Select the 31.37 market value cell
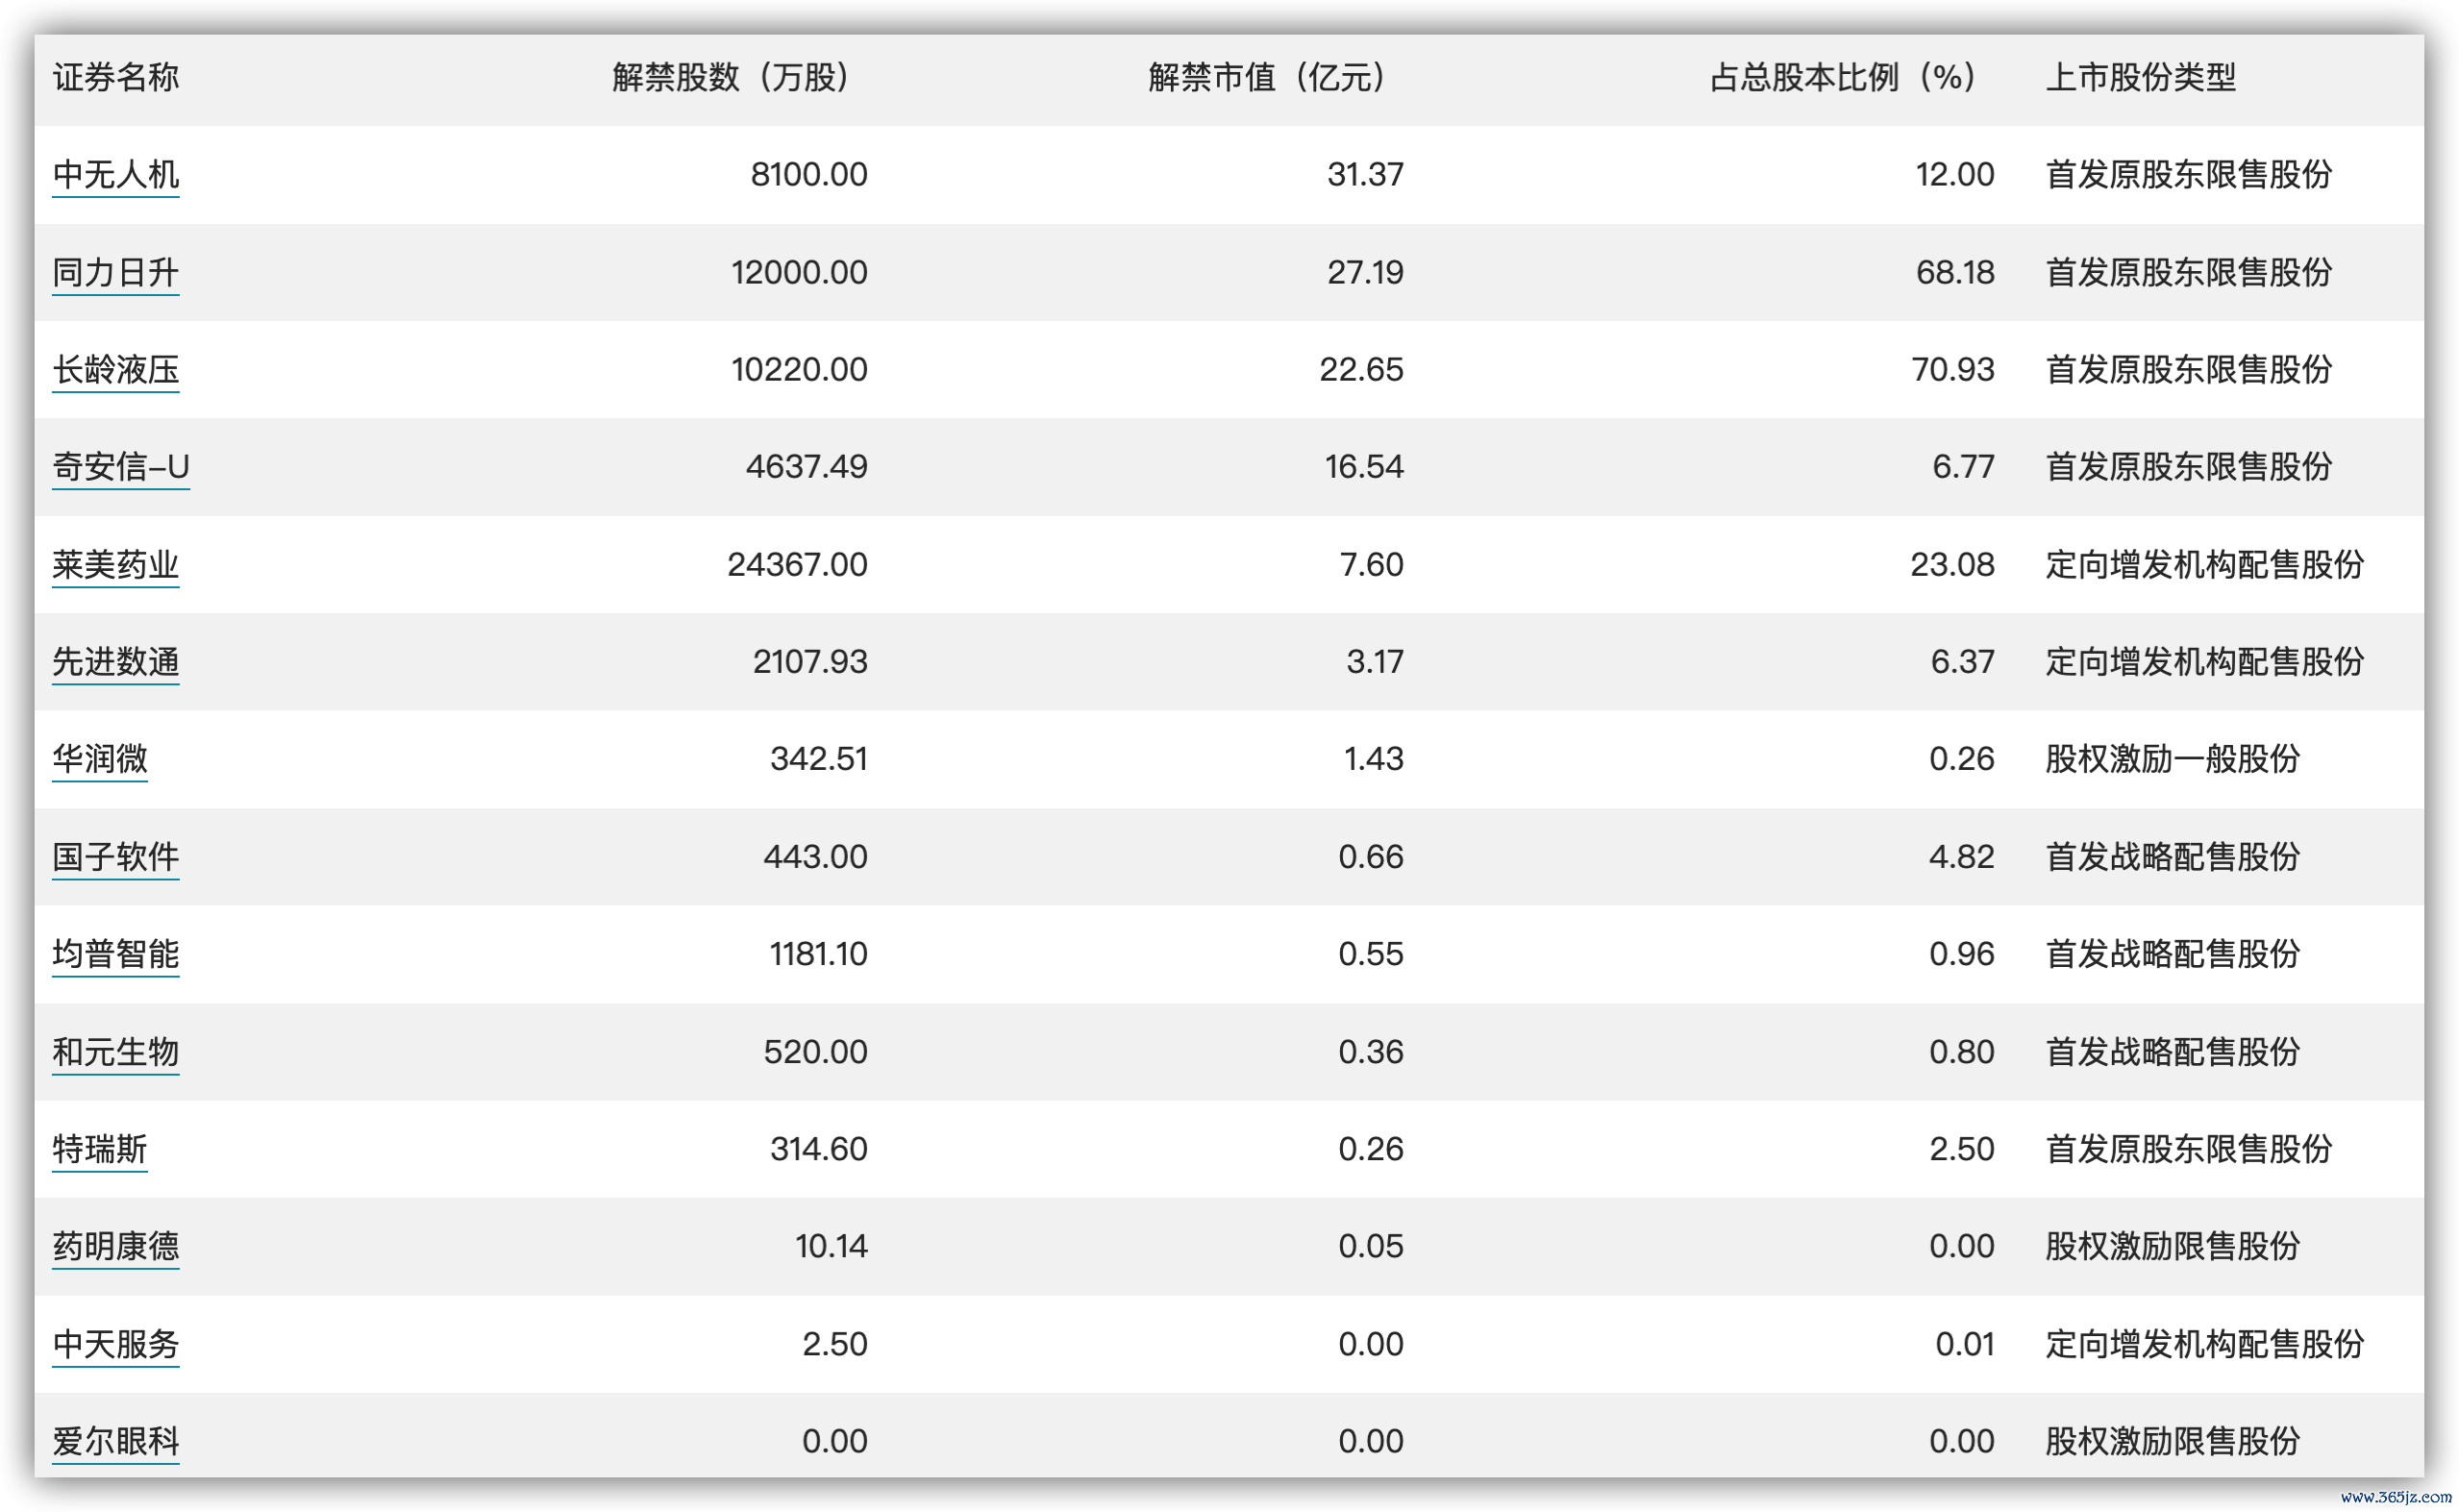 click(1365, 175)
